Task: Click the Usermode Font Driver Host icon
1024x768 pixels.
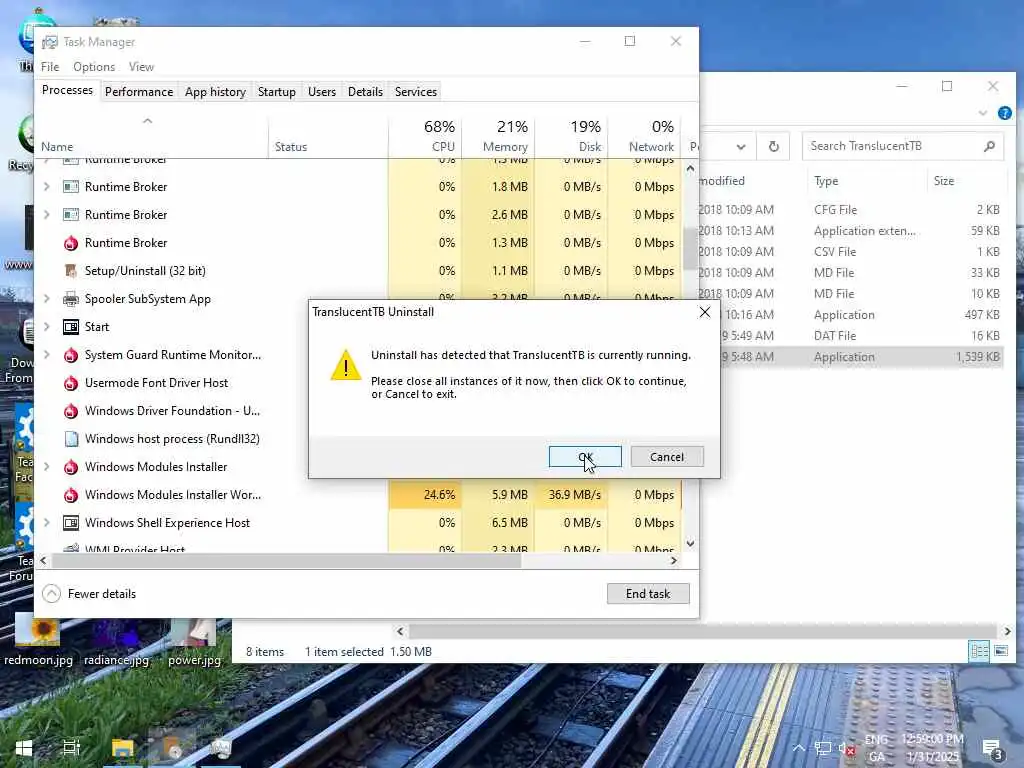Action: (71, 383)
